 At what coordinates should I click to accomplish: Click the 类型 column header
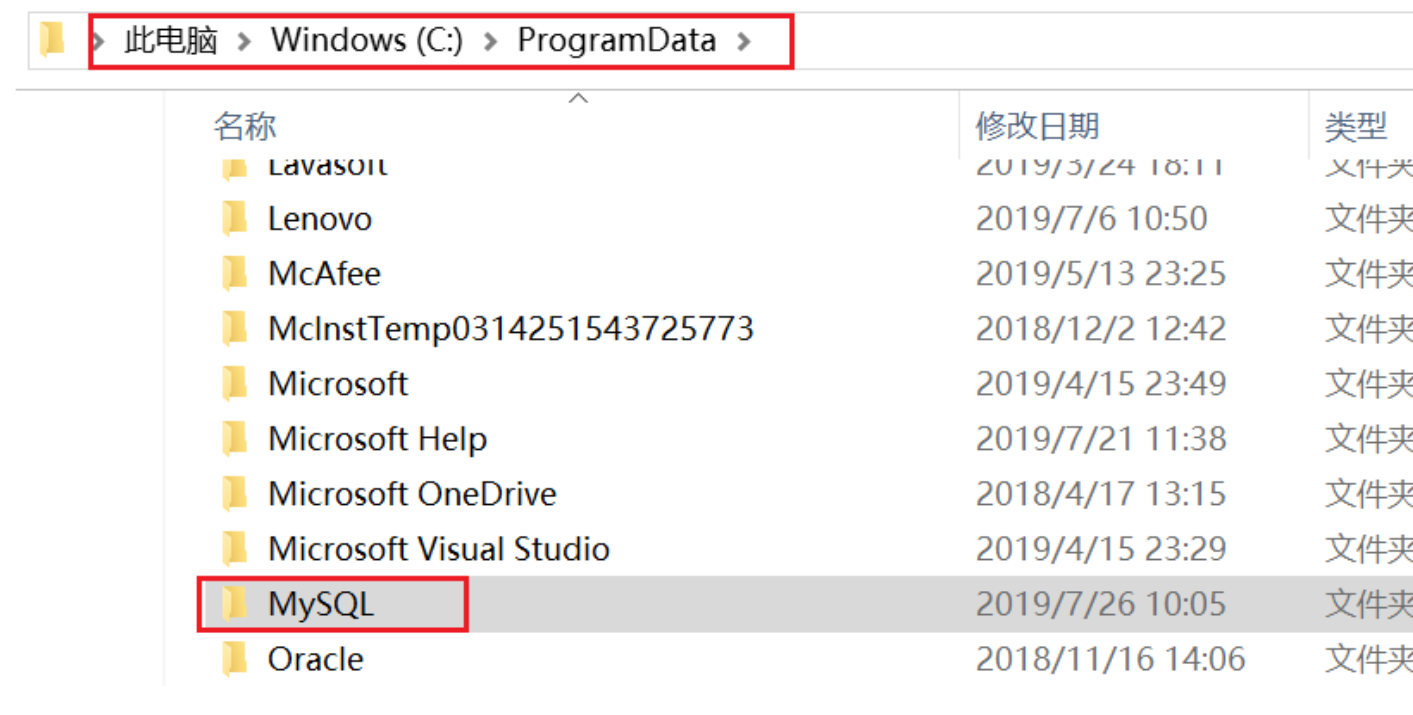click(x=1355, y=126)
